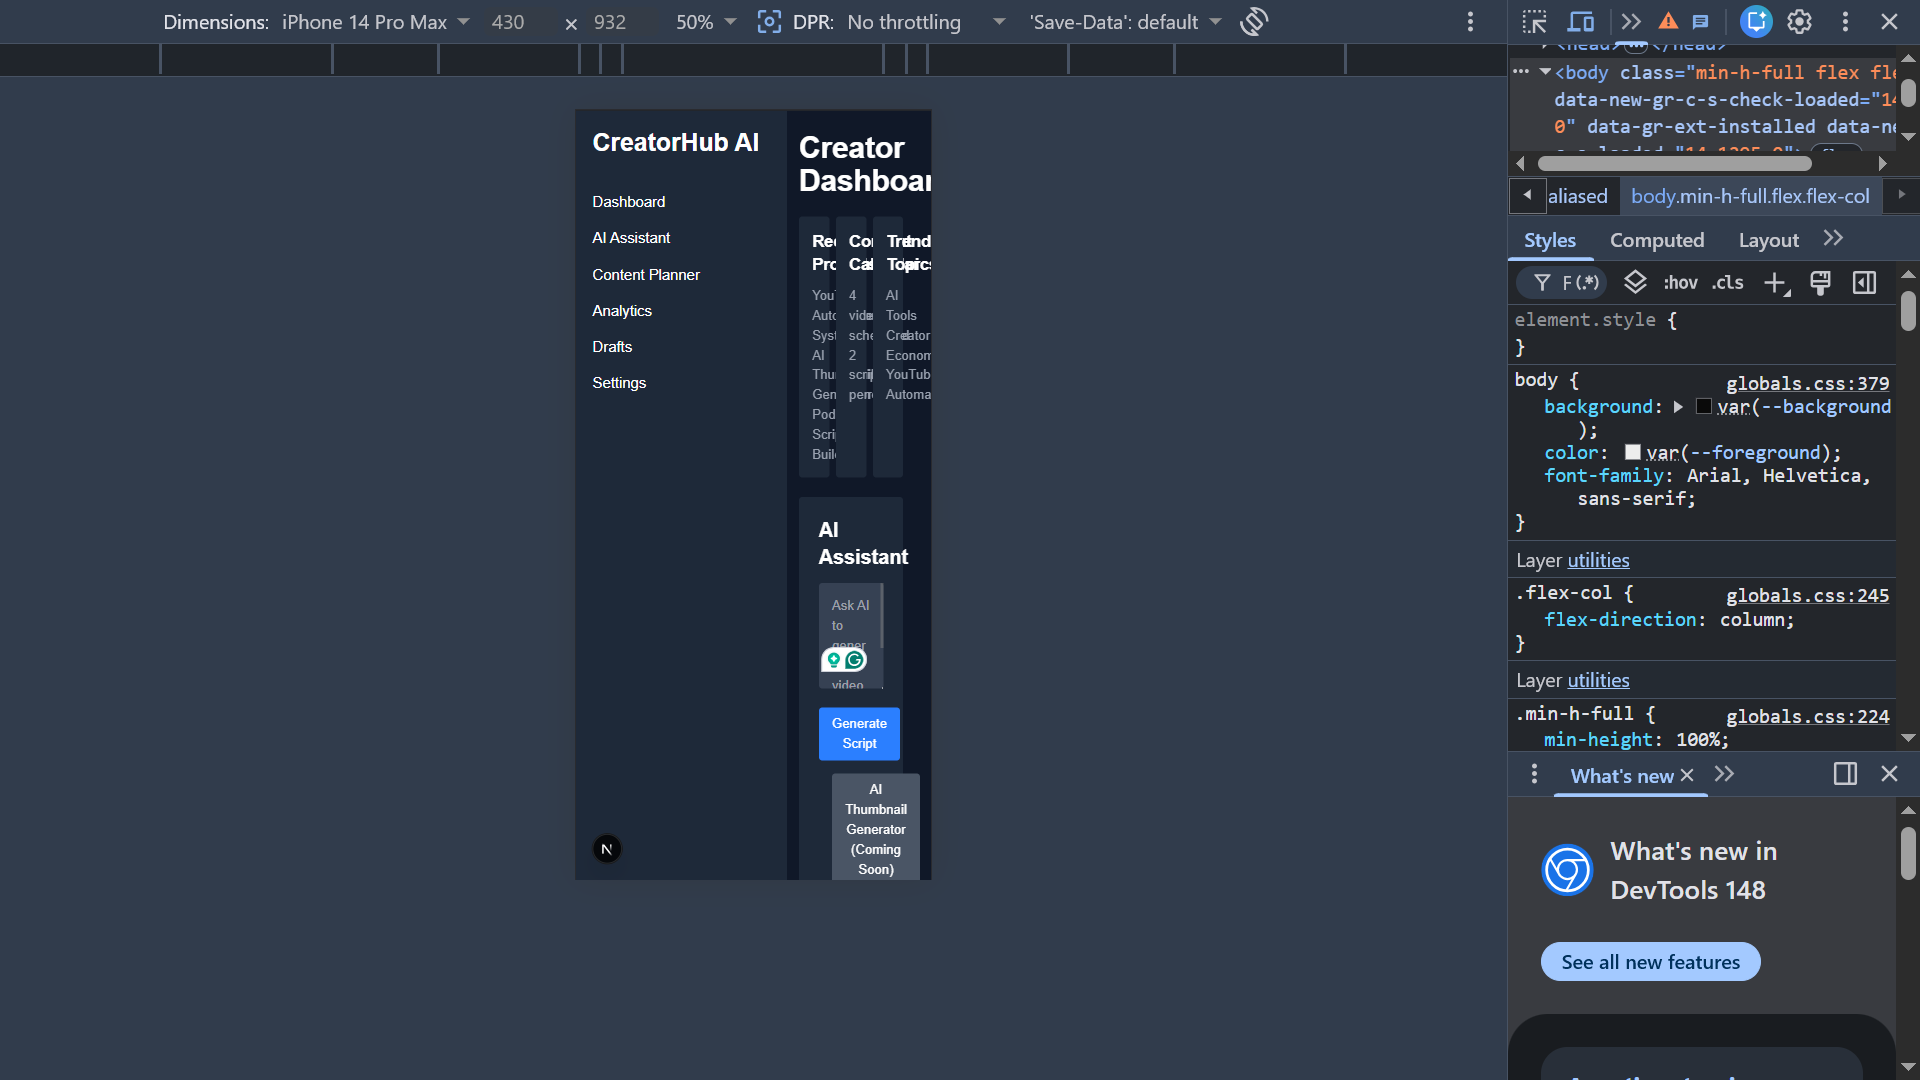Open DevTools settings gear

coord(1800,21)
